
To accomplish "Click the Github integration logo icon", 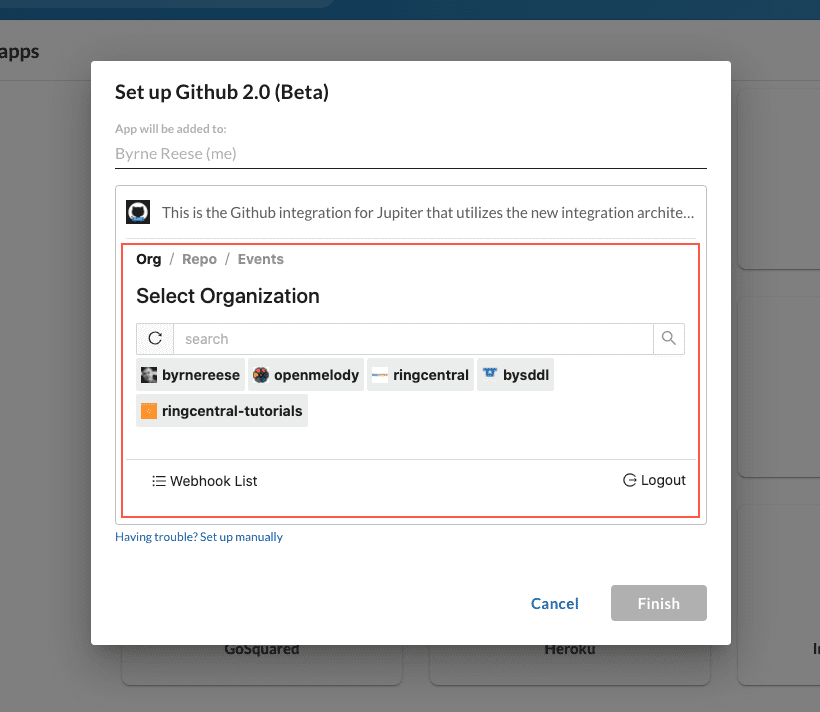I will [138, 212].
